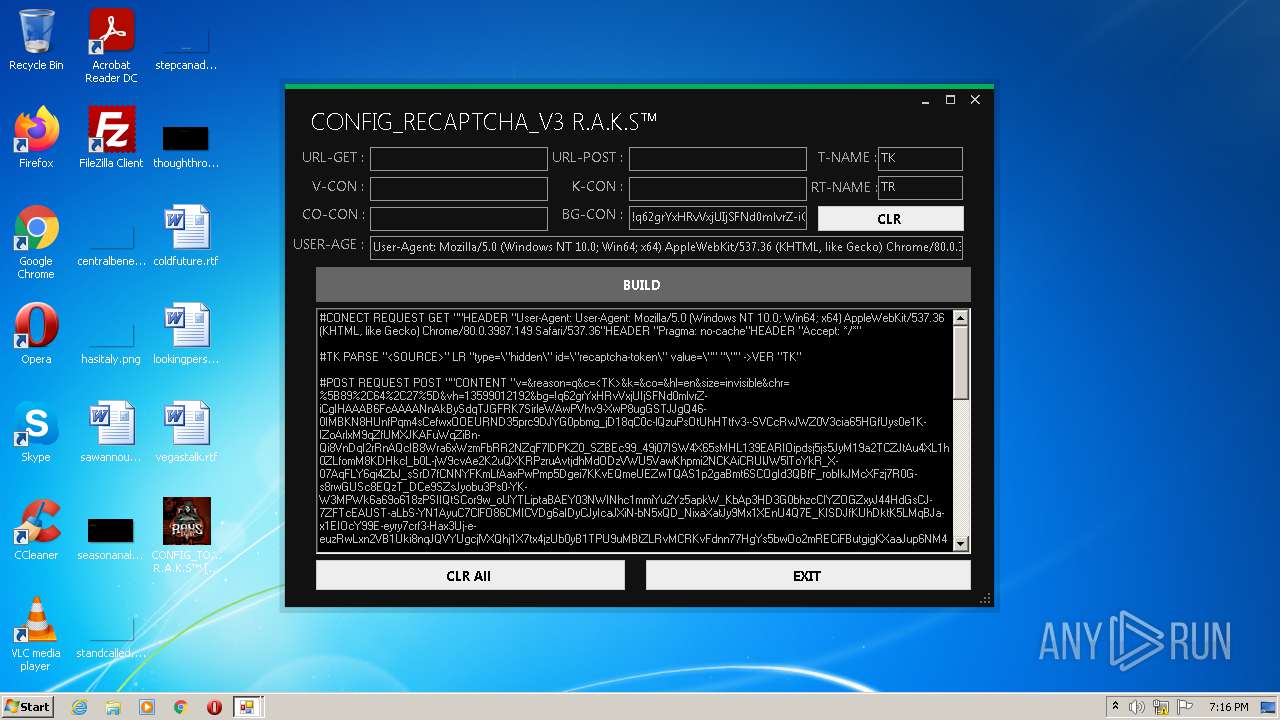Focus the V-CON input field
Image resolution: width=1280 pixels, height=720 pixels.
(x=459, y=189)
